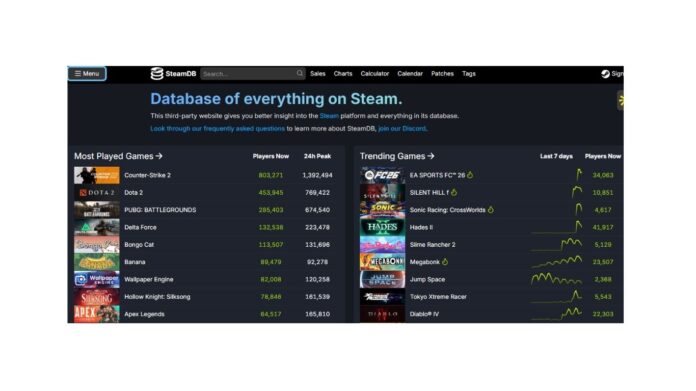Open the frequently asked questions link
The image size is (696, 391).
(217, 129)
